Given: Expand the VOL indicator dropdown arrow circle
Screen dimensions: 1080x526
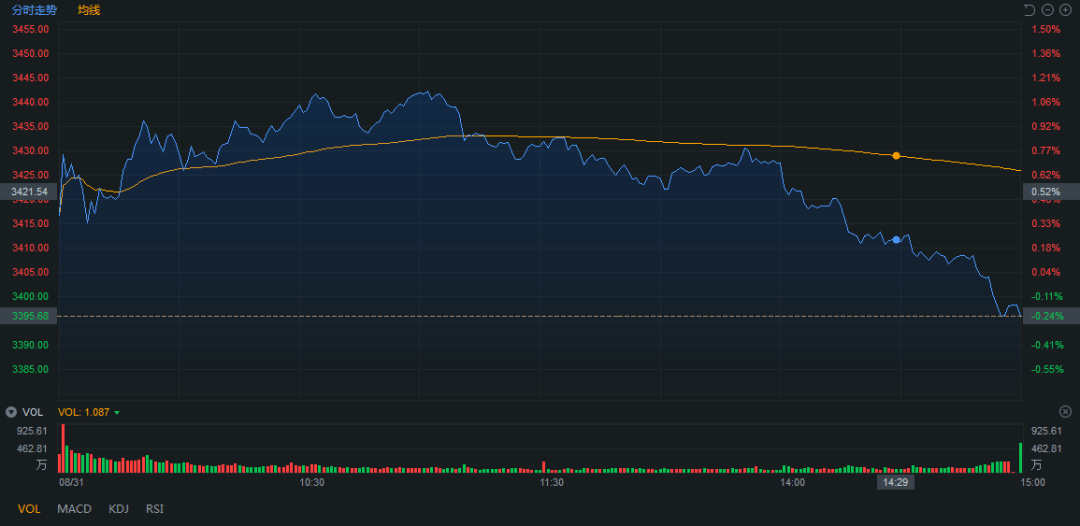Looking at the screenshot, I should coord(11,412).
